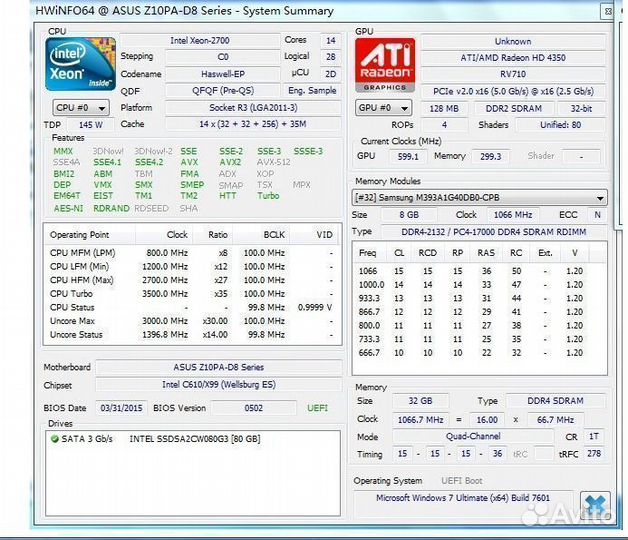The width and height of the screenshot is (628, 540).
Task: Close the System Summary window
Action: [x=608, y=12]
